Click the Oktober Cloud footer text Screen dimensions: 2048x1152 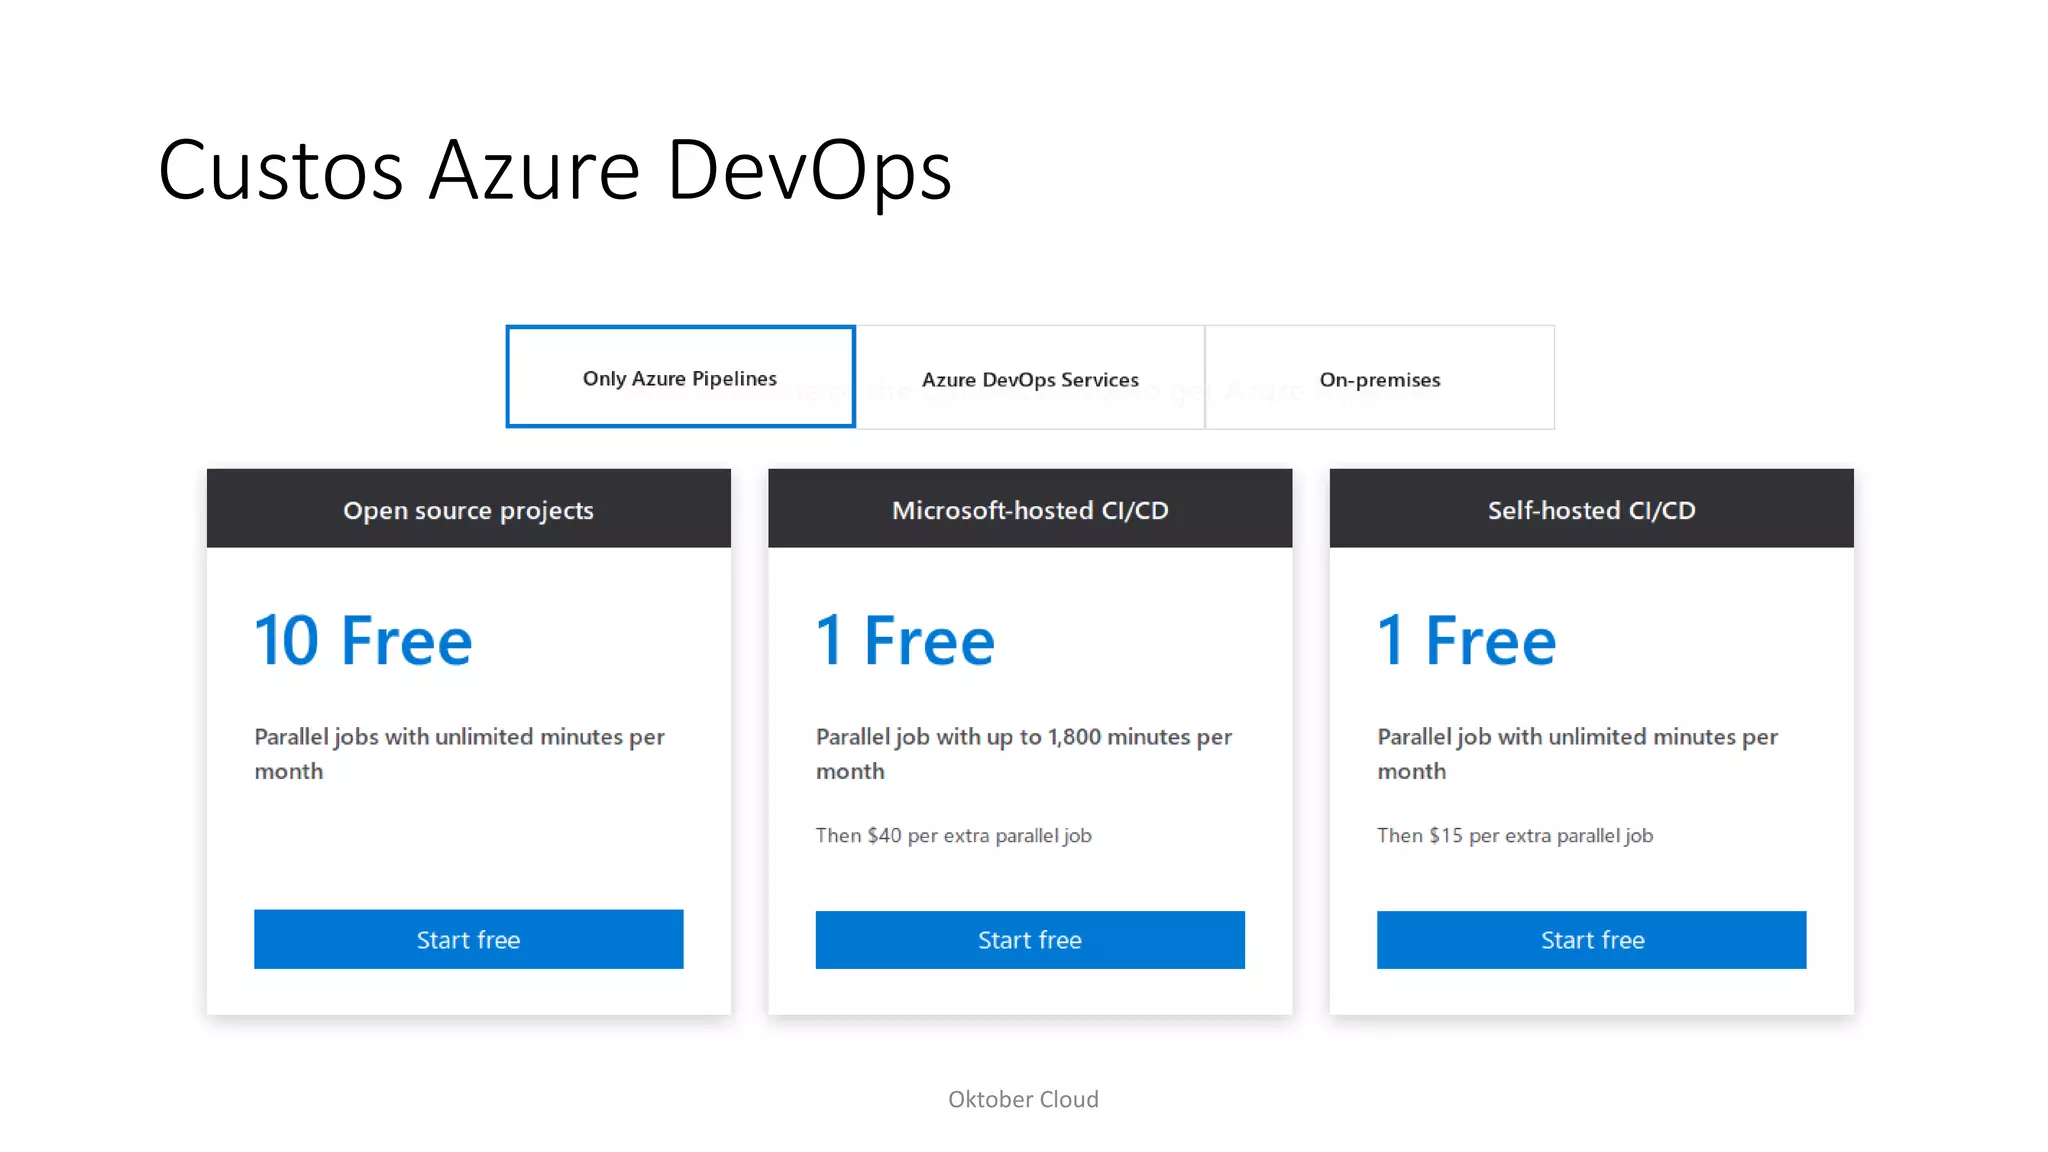[1023, 1099]
